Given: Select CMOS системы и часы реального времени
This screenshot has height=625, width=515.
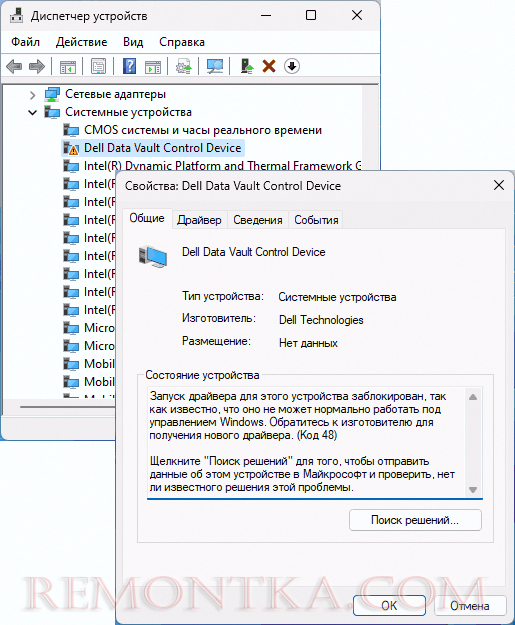Looking at the screenshot, I should [x=203, y=130].
